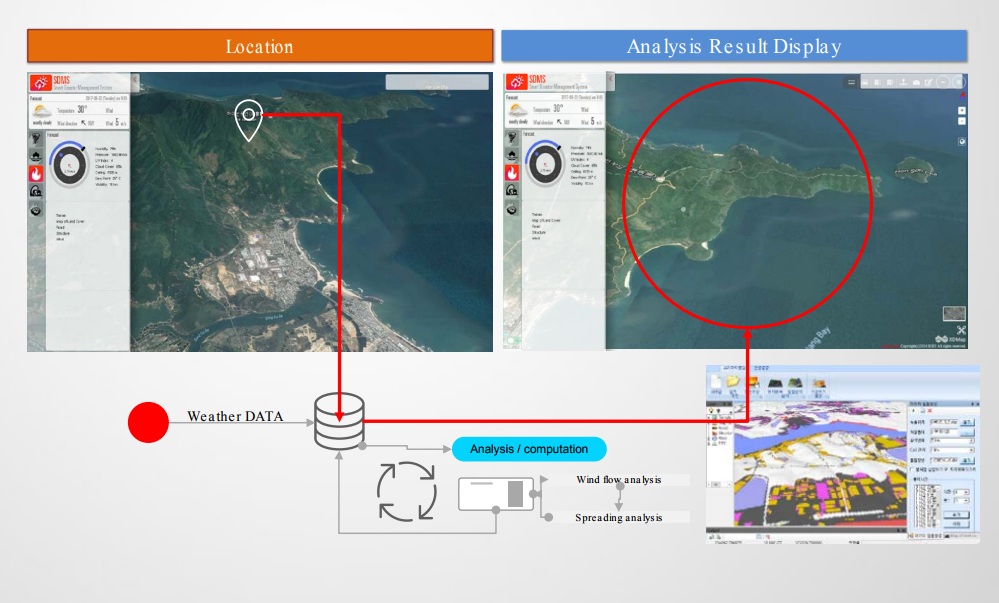The width and height of the screenshot is (999, 603).
Task: Select the Analysis Result Display header
Action: pos(734,46)
